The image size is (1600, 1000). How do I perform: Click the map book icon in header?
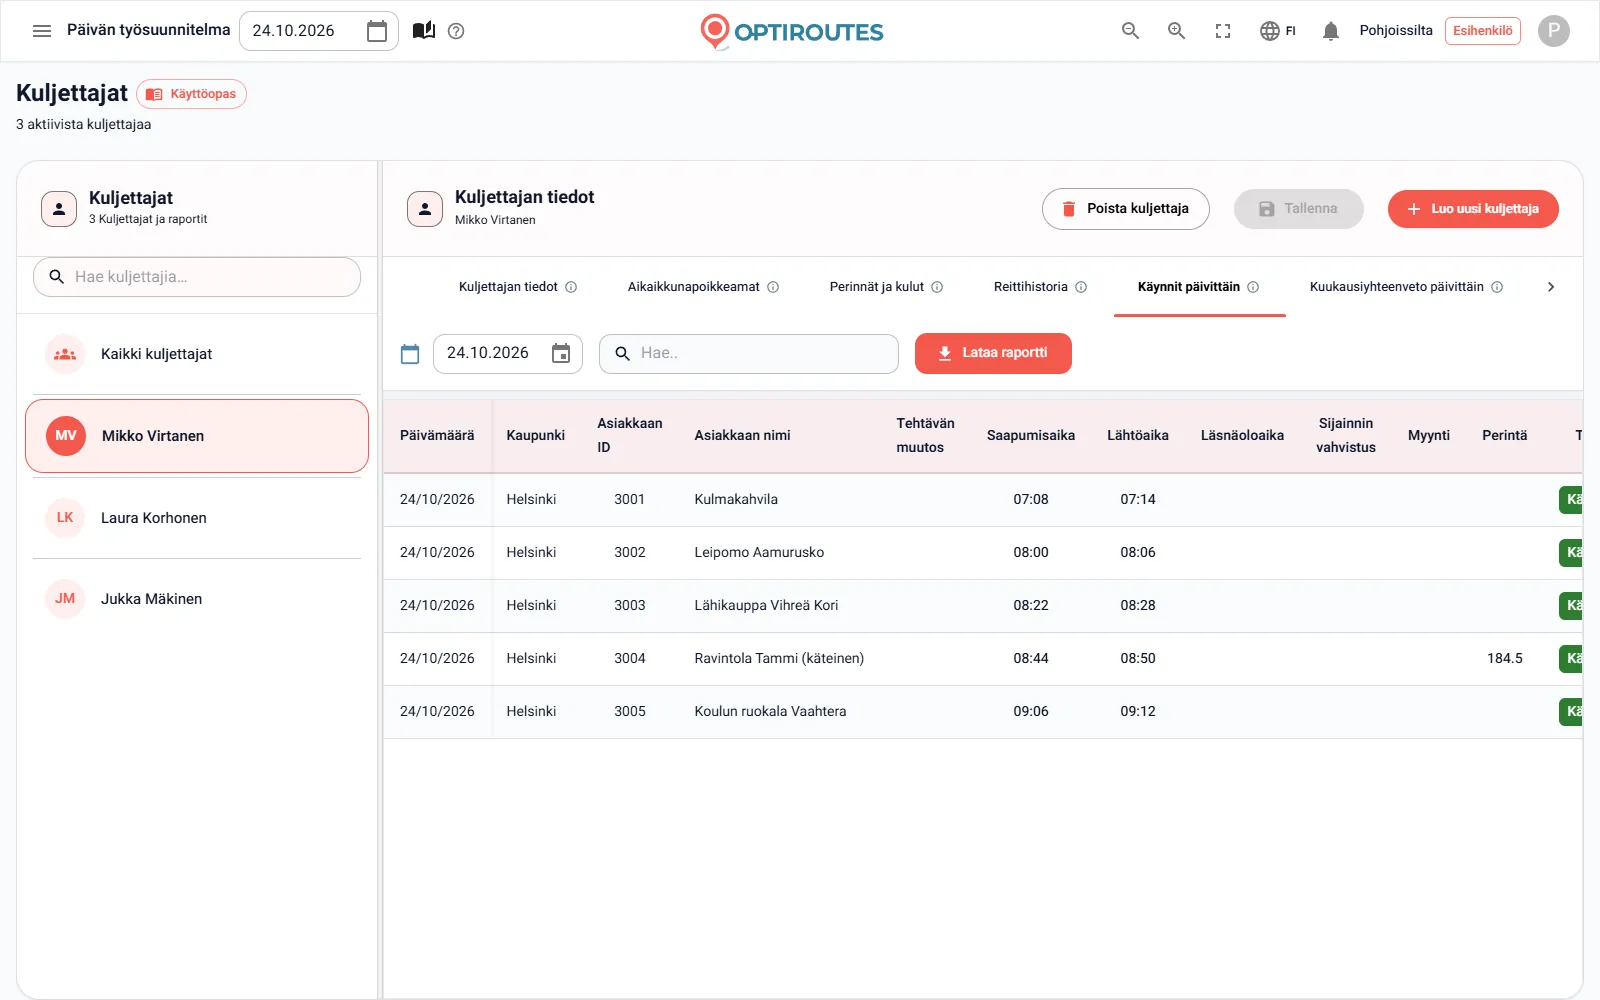pos(424,31)
